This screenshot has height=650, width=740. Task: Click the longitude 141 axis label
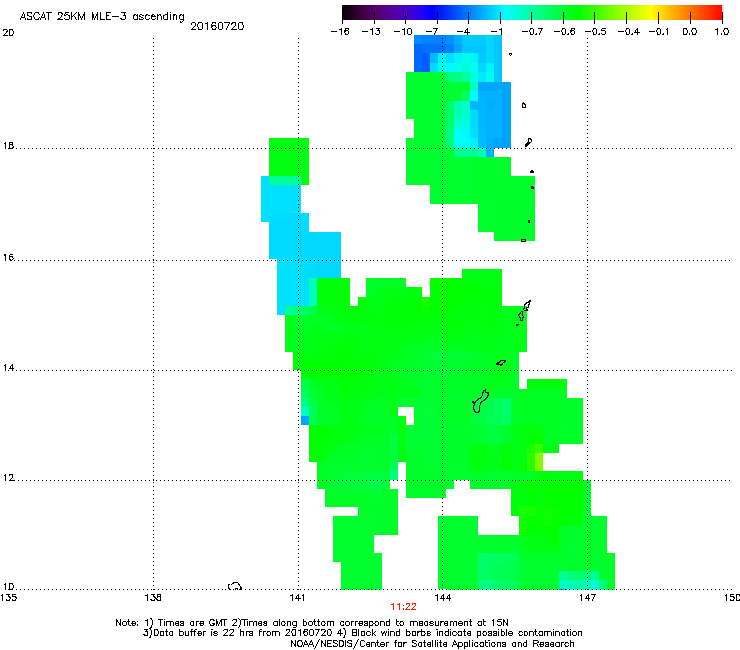click(298, 598)
